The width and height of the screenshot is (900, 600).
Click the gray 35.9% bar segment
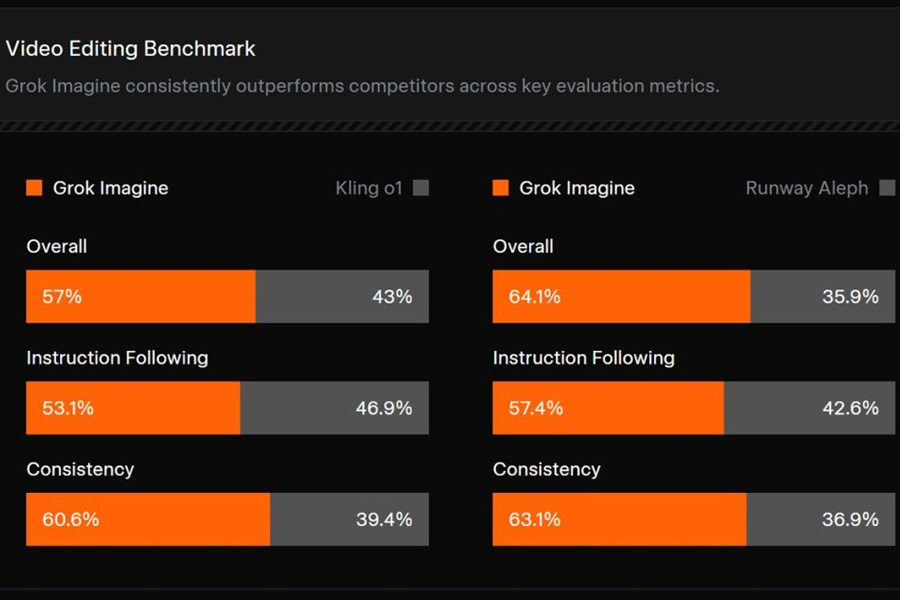coord(822,296)
